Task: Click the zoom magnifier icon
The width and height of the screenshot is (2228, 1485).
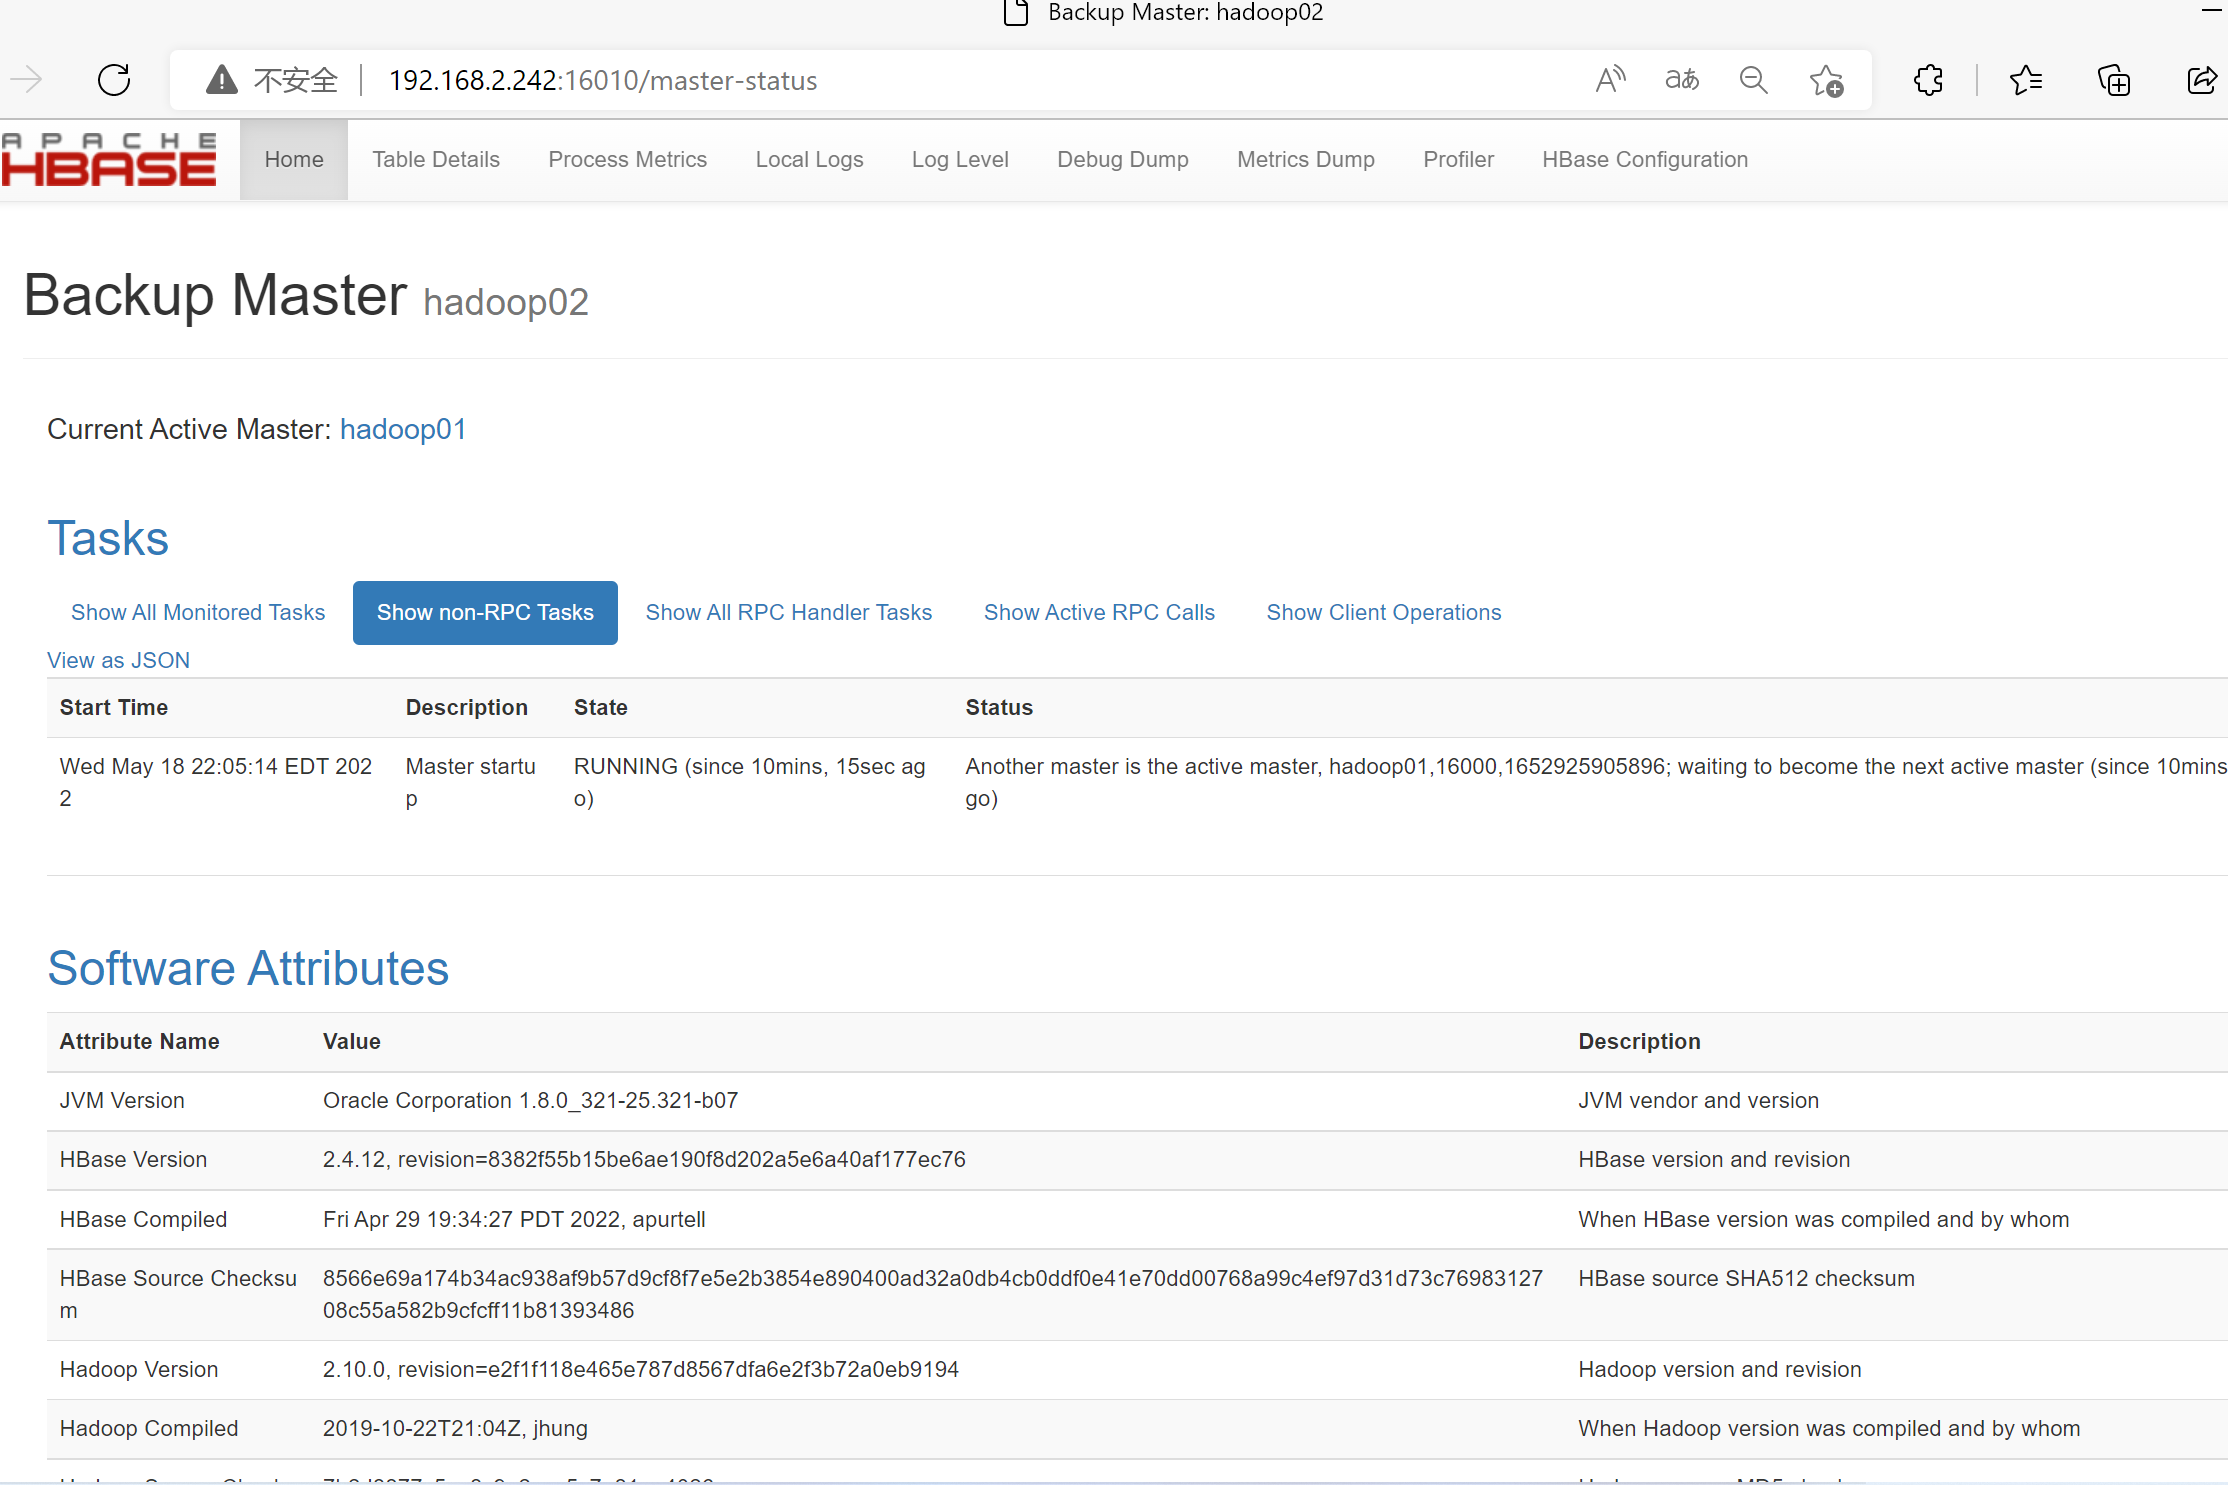Action: pyautogui.click(x=1753, y=80)
